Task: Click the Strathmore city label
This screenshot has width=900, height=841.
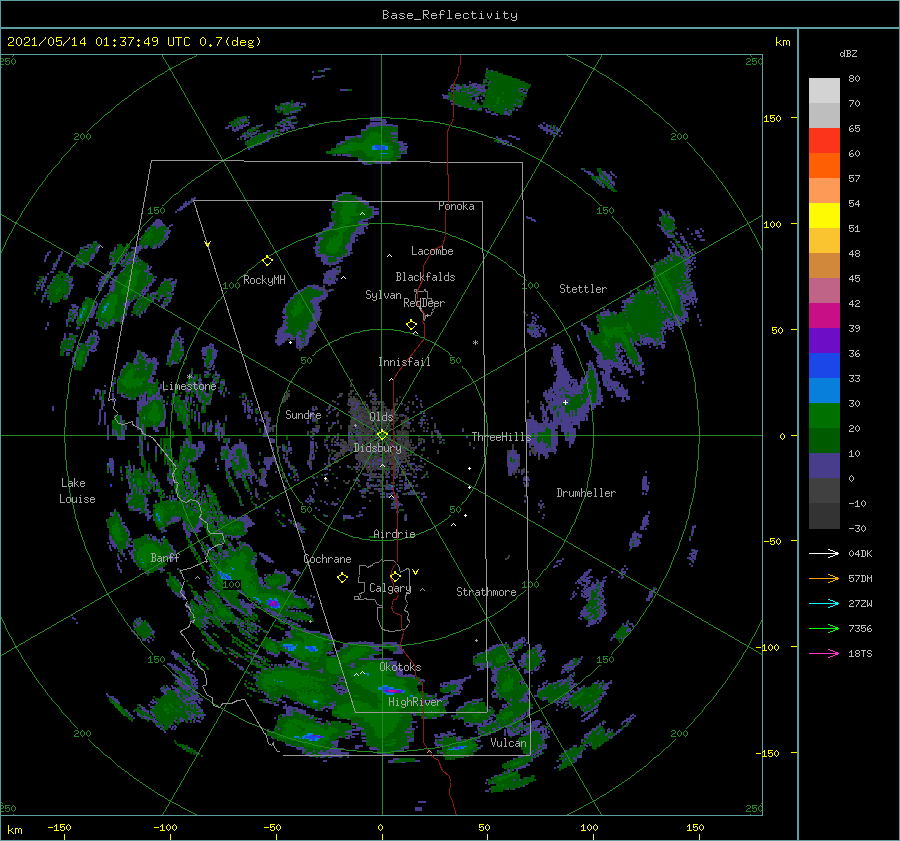Action: 486,592
